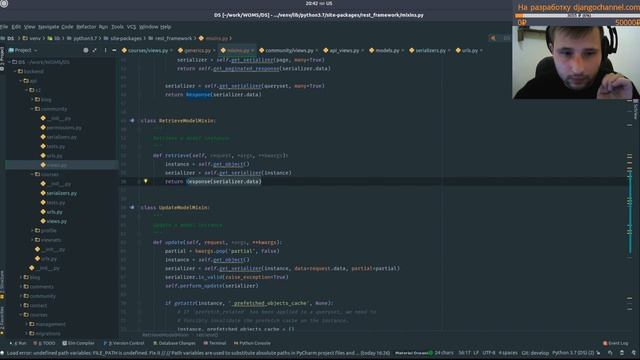Open the File menu
The height and width of the screenshot is (360, 640).
pyautogui.click(x=4, y=27)
